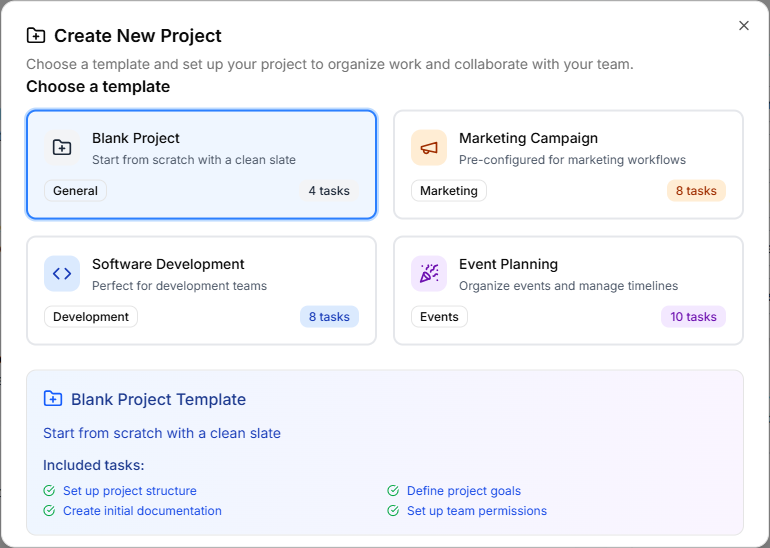
Task: Click Set up team permissions task
Action: pyautogui.click(x=477, y=511)
